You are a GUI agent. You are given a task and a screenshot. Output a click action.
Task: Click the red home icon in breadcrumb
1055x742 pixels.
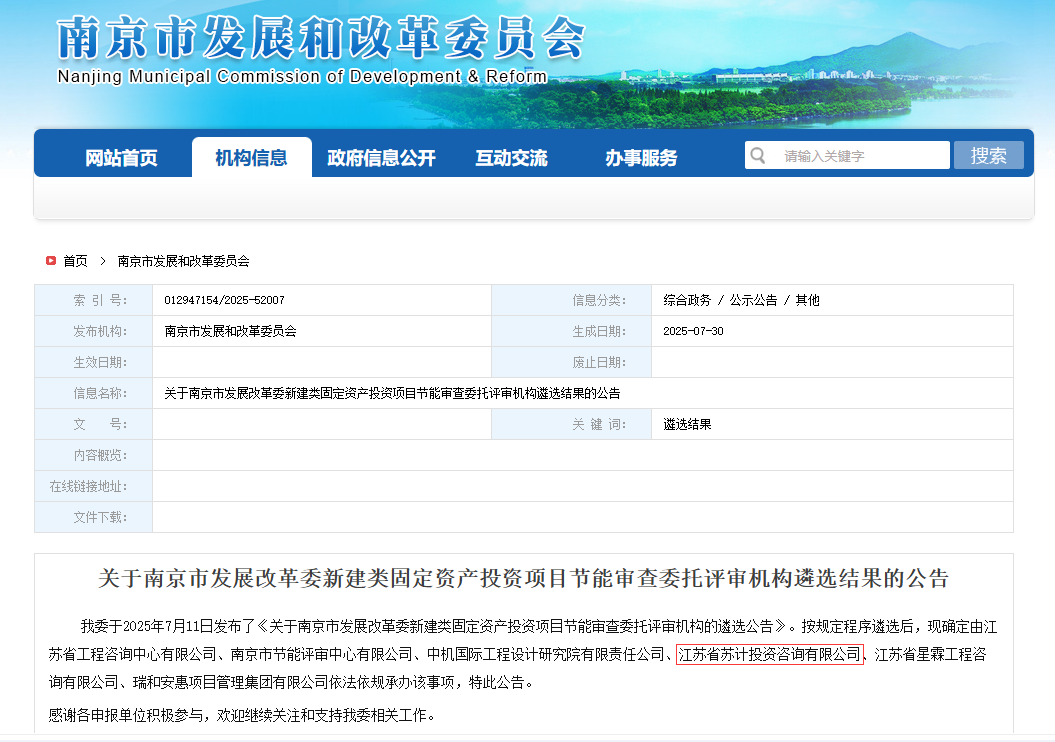point(50,261)
